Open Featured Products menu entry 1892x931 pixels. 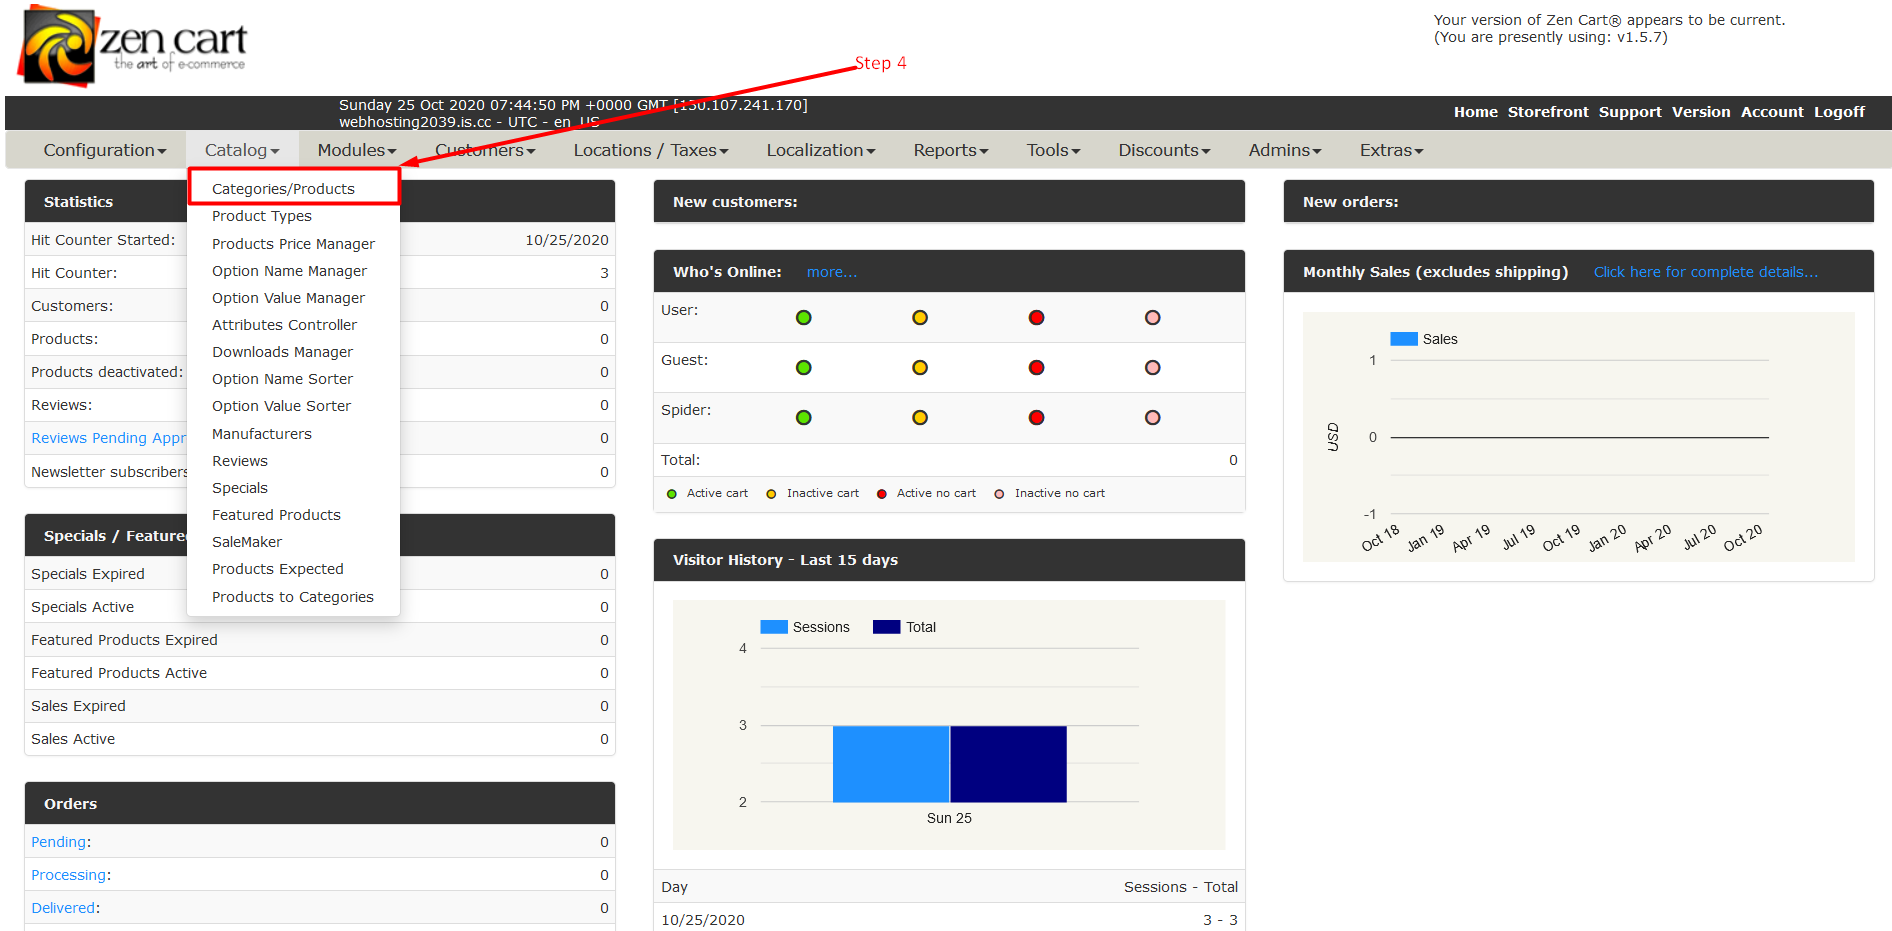click(276, 515)
